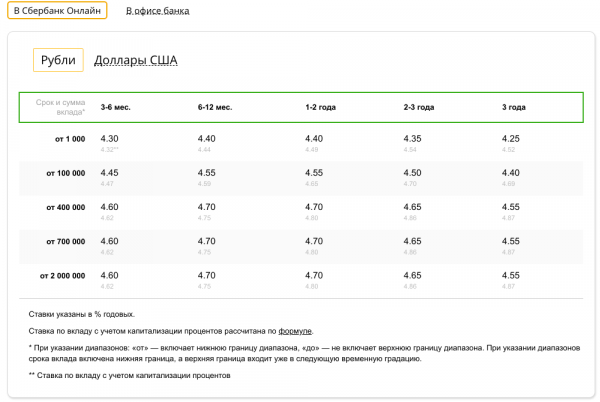Switch to «Доллары США» currency tab
Viewport: 600px width, 402px height.
pos(136,60)
